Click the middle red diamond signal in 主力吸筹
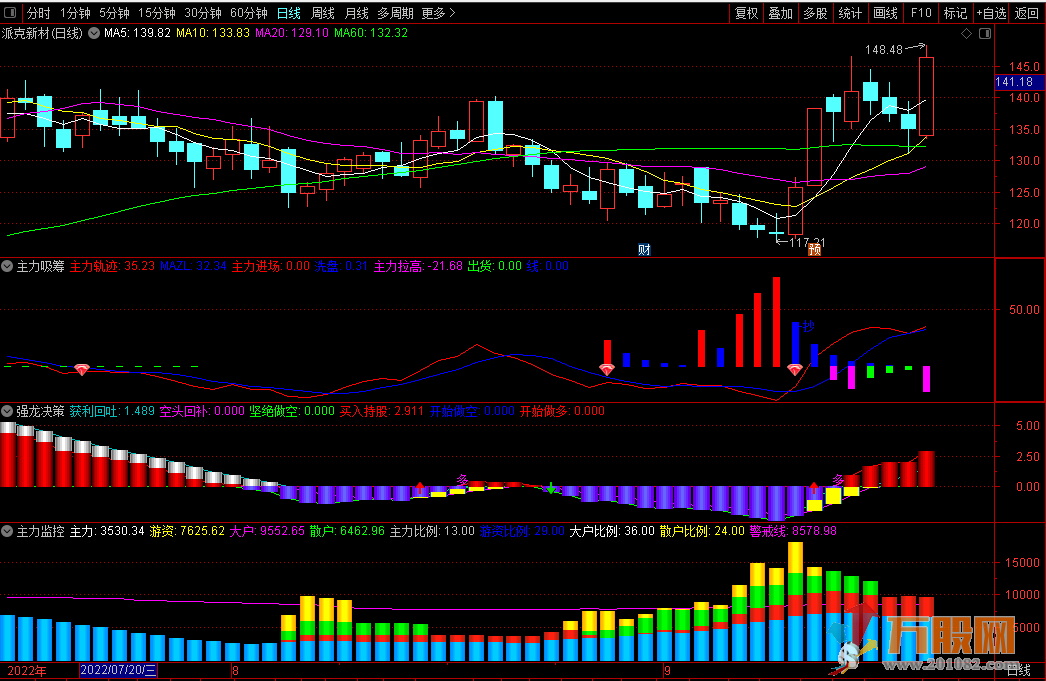The width and height of the screenshot is (1046, 681). pos(606,369)
